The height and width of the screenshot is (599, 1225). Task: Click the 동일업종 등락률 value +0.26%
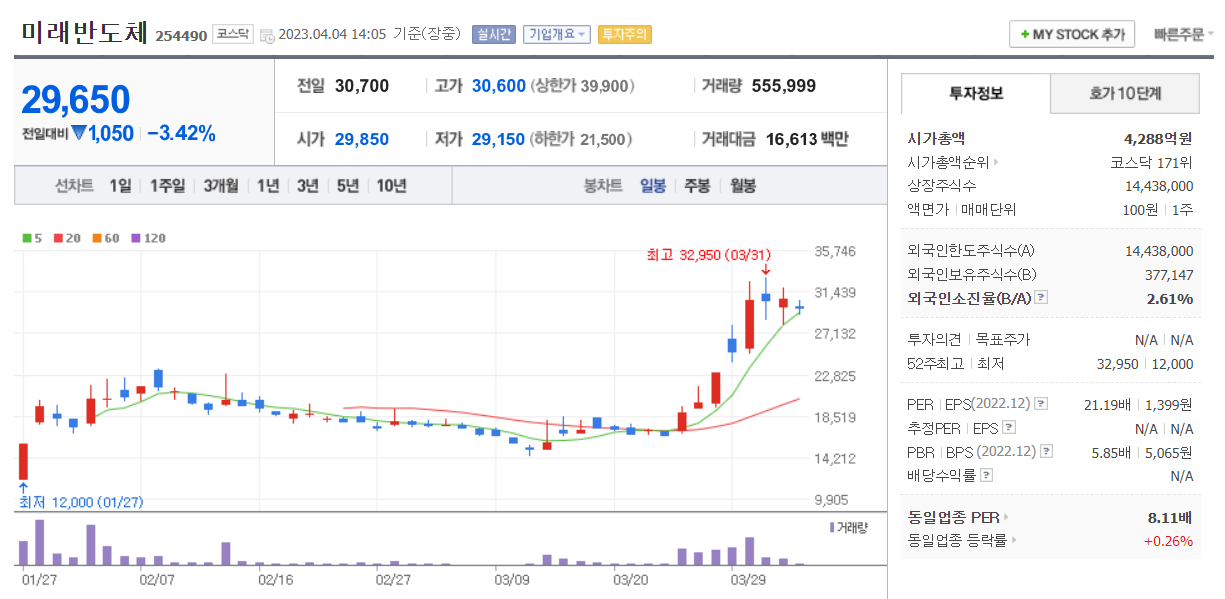point(1168,541)
